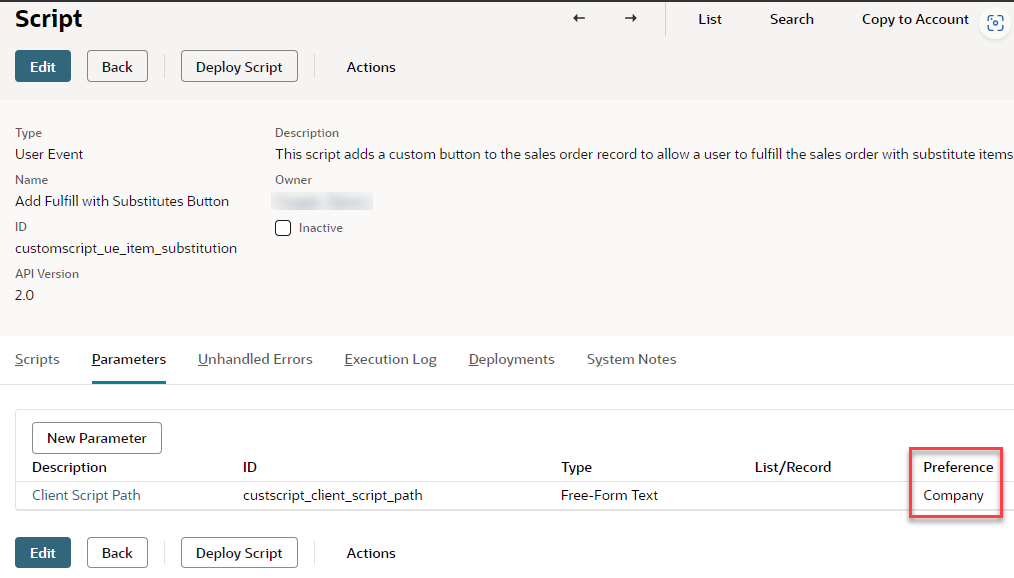Open the Client Script Path parameter link
Screen dimensions: 1014x578
[86, 495]
